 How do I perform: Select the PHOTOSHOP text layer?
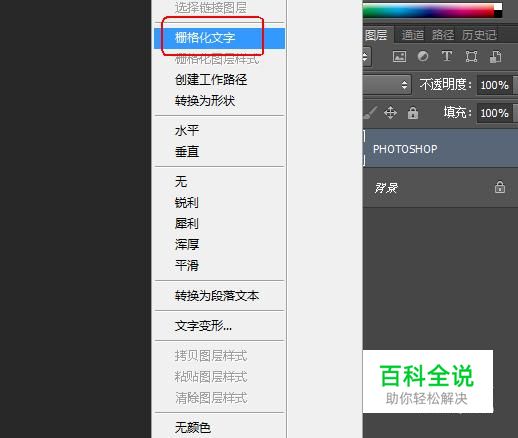point(440,149)
